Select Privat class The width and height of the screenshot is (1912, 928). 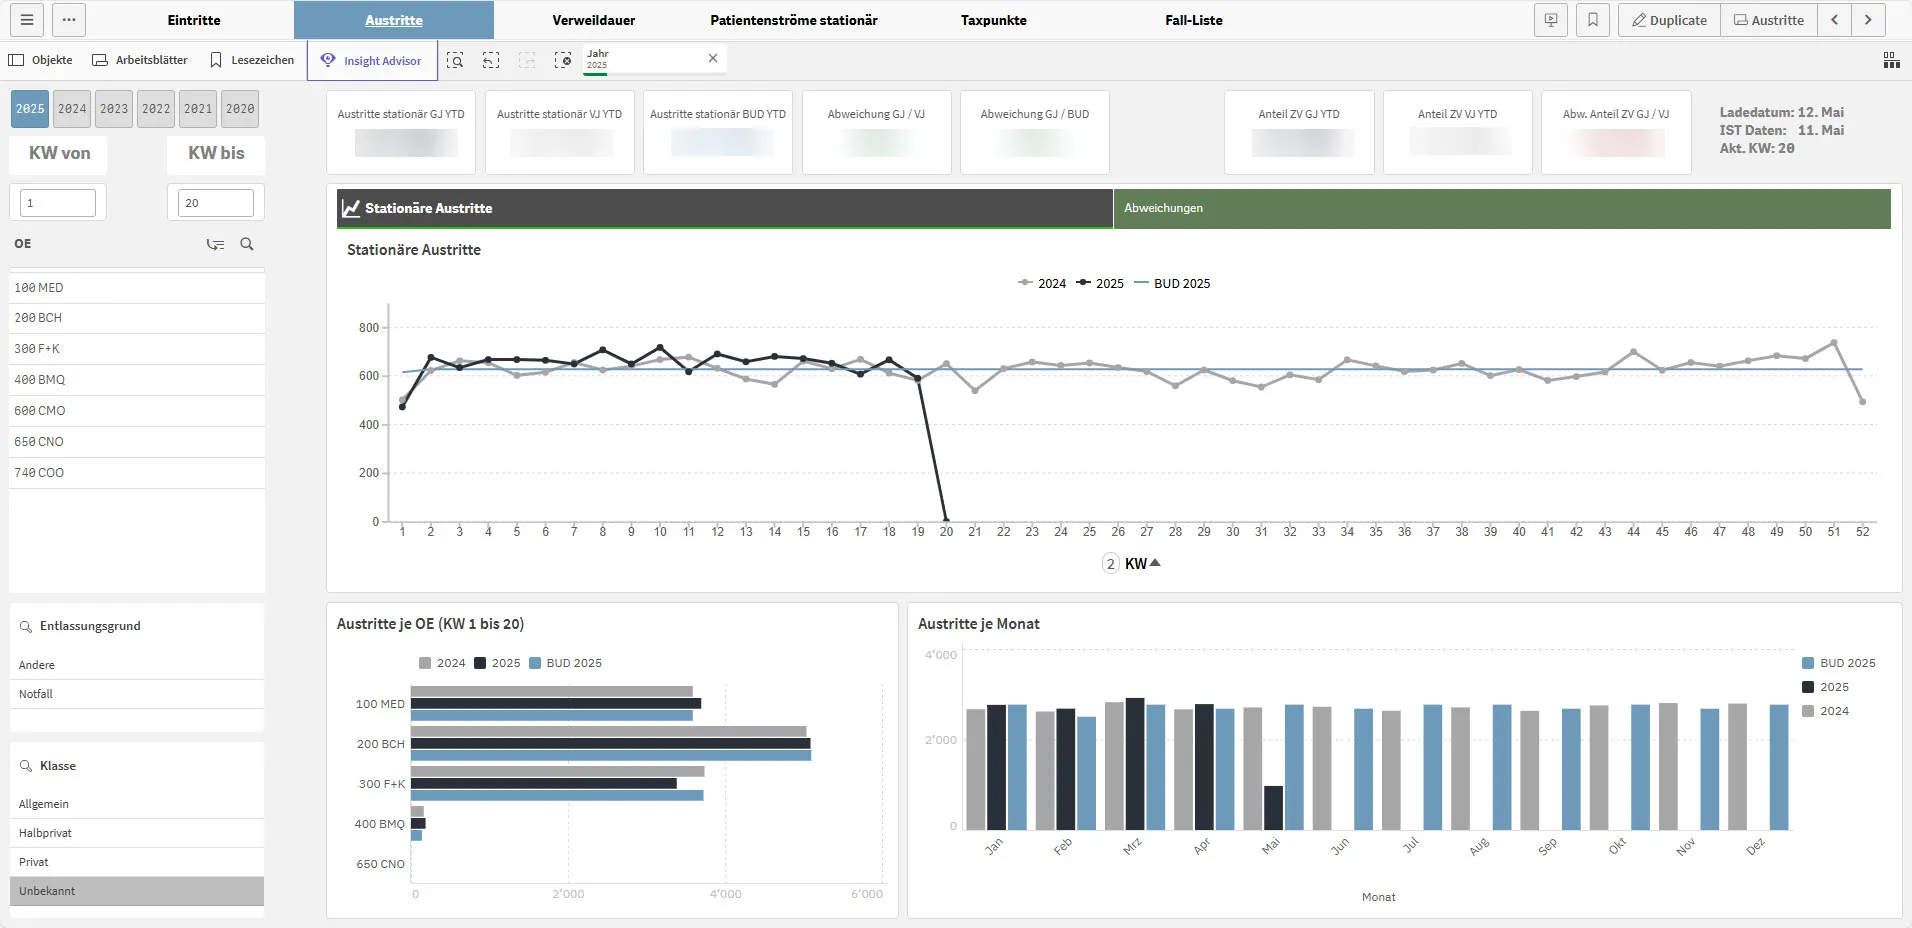point(137,862)
